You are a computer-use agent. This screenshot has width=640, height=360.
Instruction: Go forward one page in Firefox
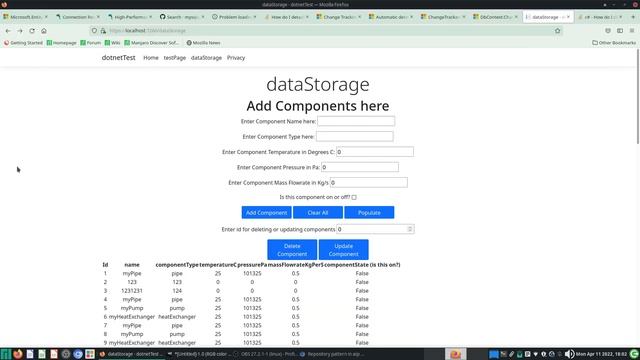tap(20, 31)
